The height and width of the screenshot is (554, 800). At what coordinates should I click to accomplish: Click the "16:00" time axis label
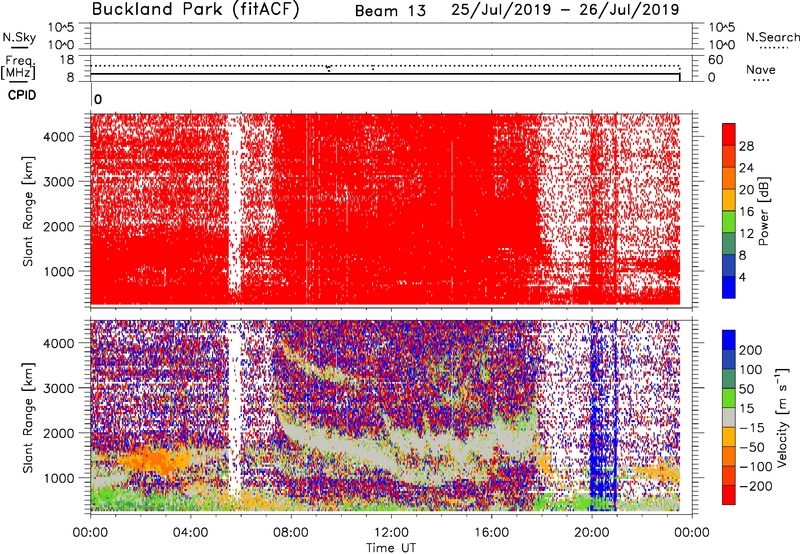click(491, 533)
